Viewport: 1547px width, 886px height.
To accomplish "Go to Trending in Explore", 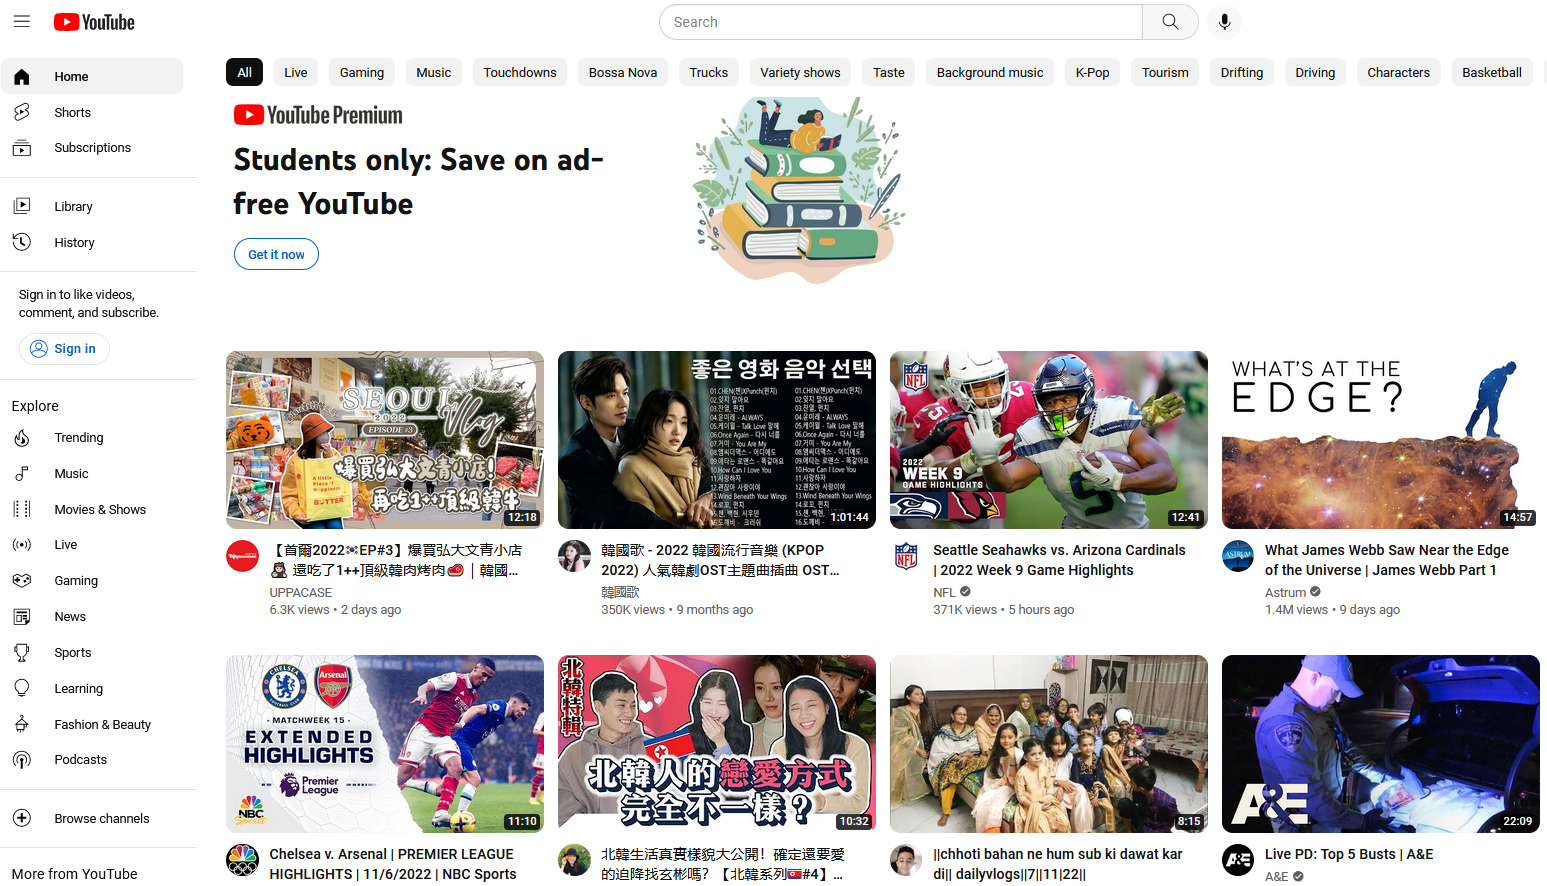I will [78, 438].
